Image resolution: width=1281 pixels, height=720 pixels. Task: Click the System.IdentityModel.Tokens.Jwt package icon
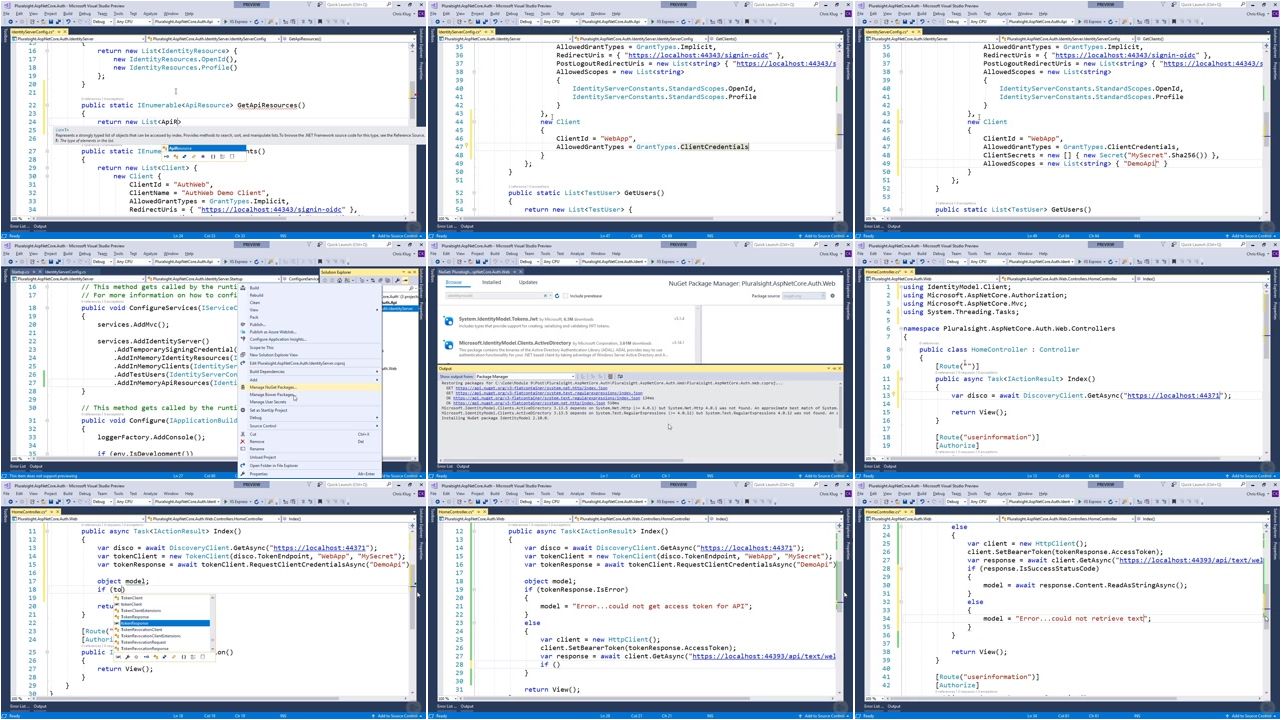pyautogui.click(x=448, y=321)
